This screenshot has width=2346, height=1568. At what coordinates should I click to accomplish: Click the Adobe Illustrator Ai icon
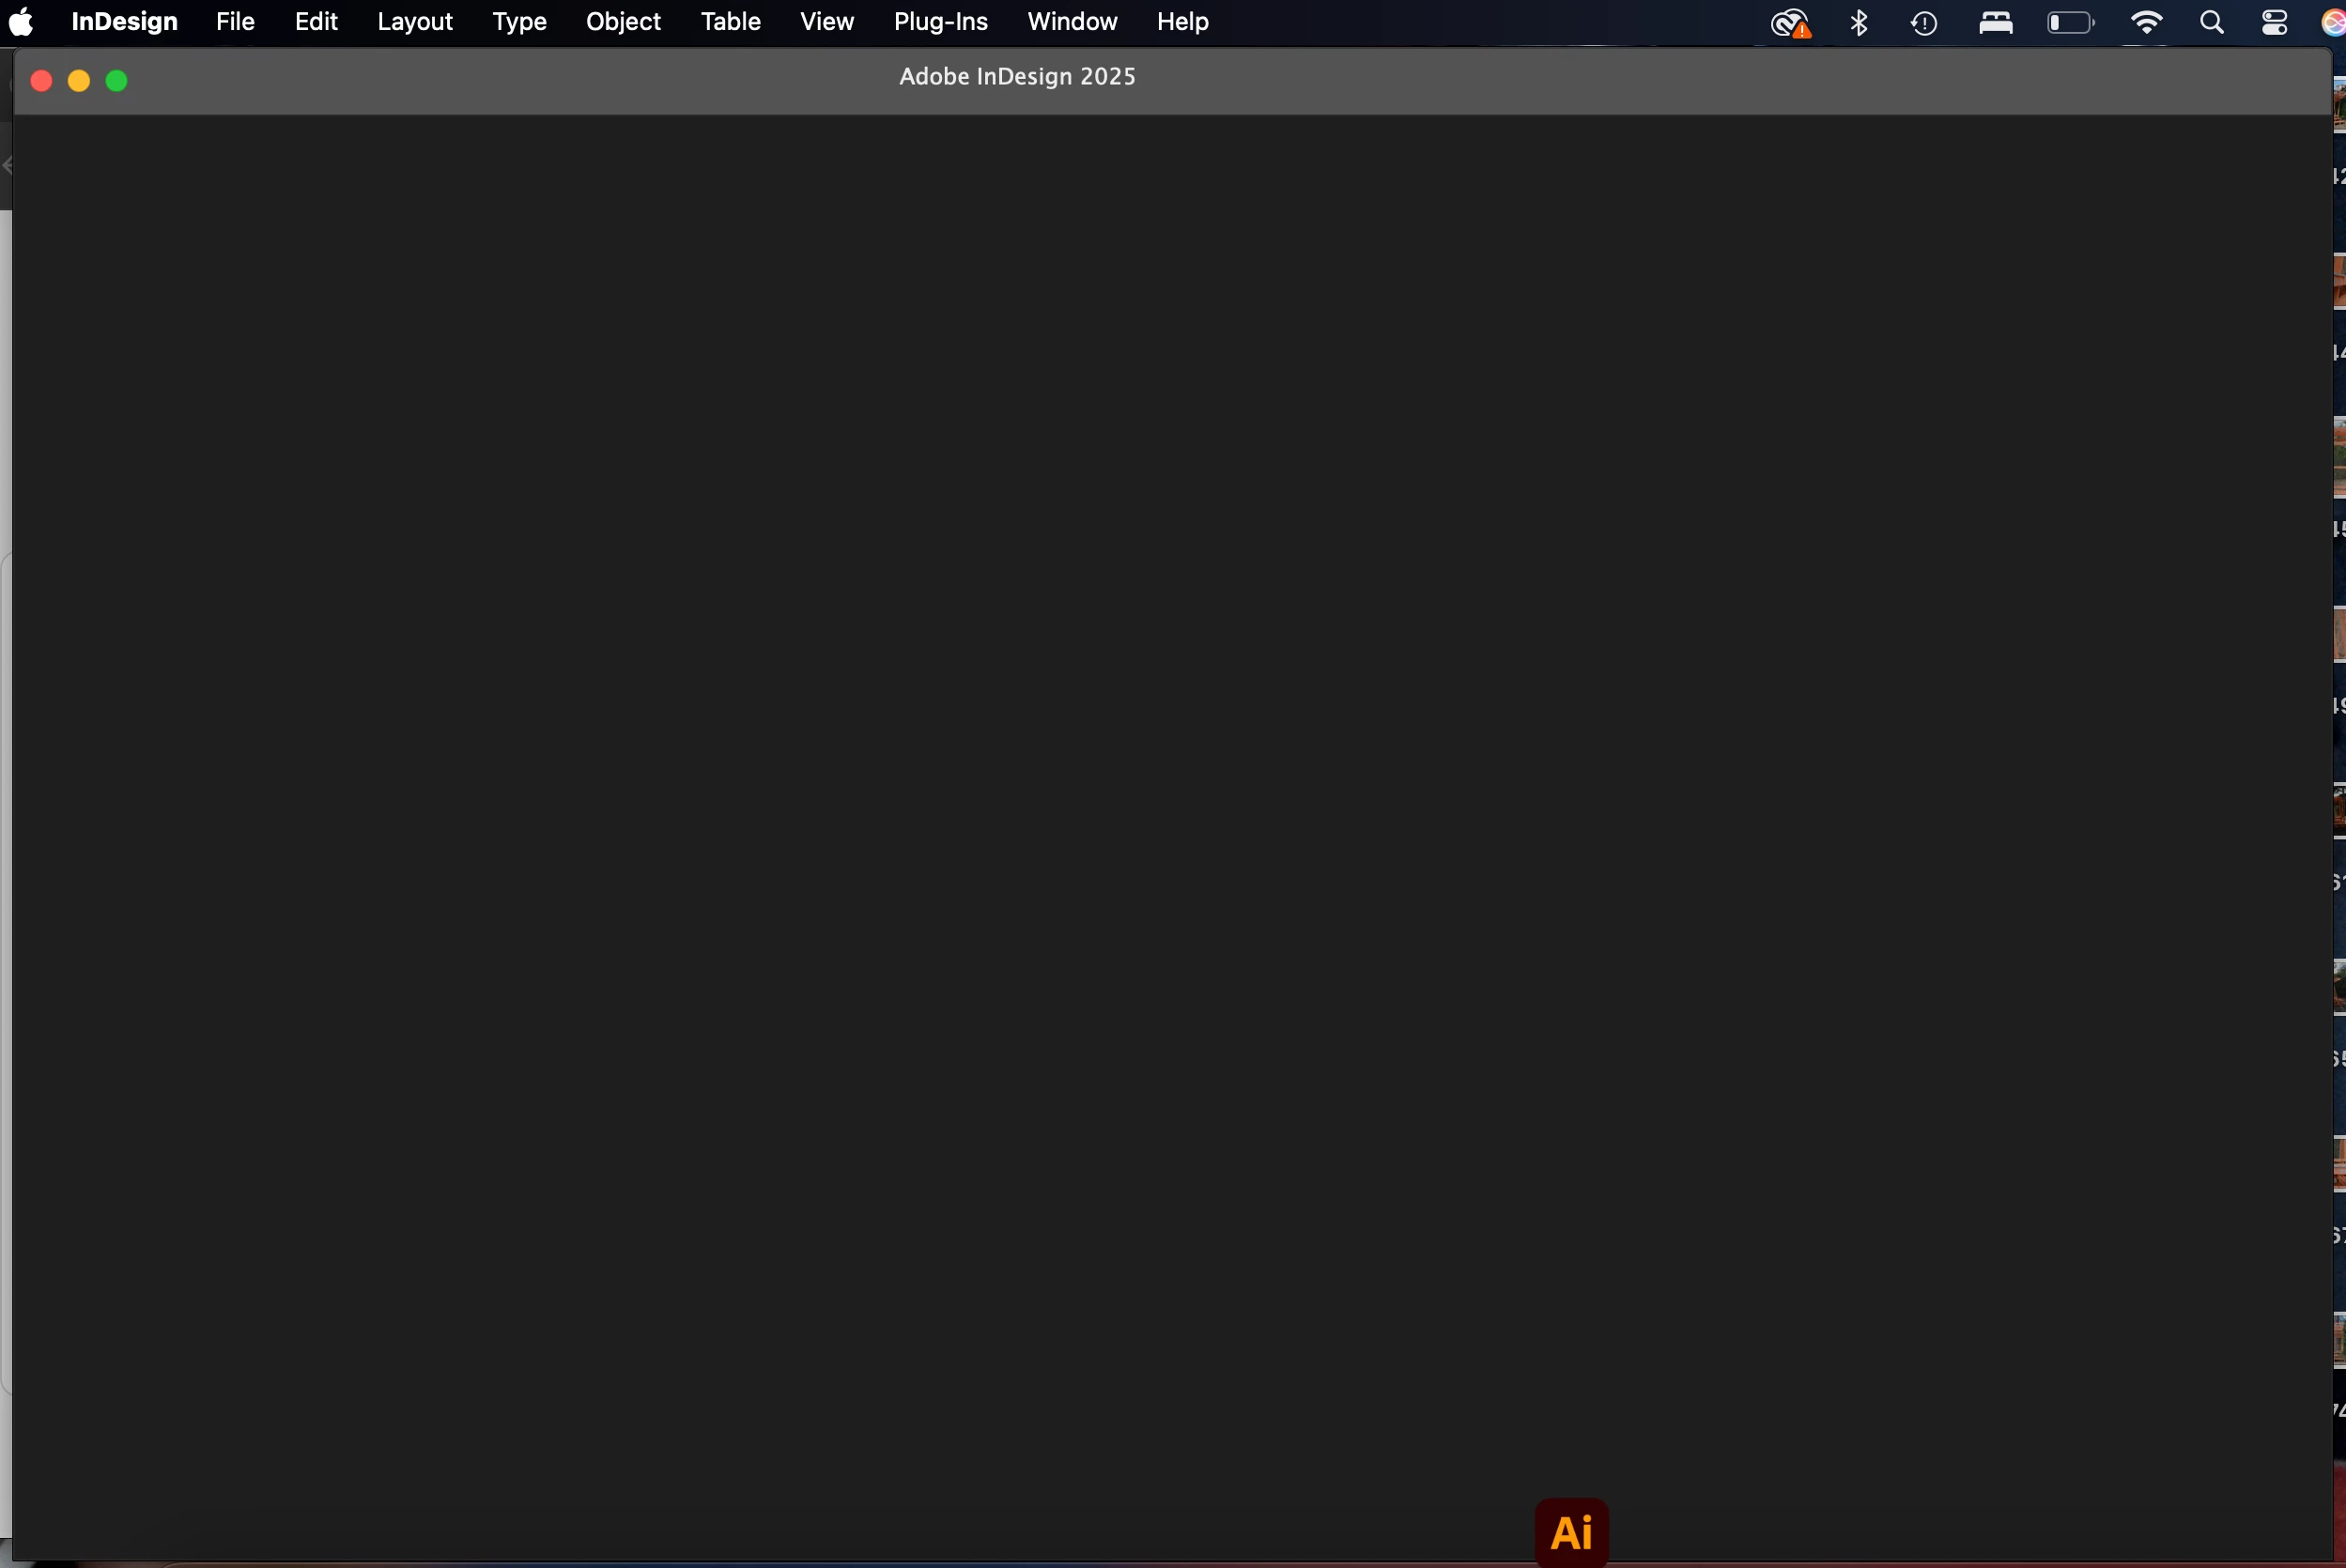click(1572, 1532)
